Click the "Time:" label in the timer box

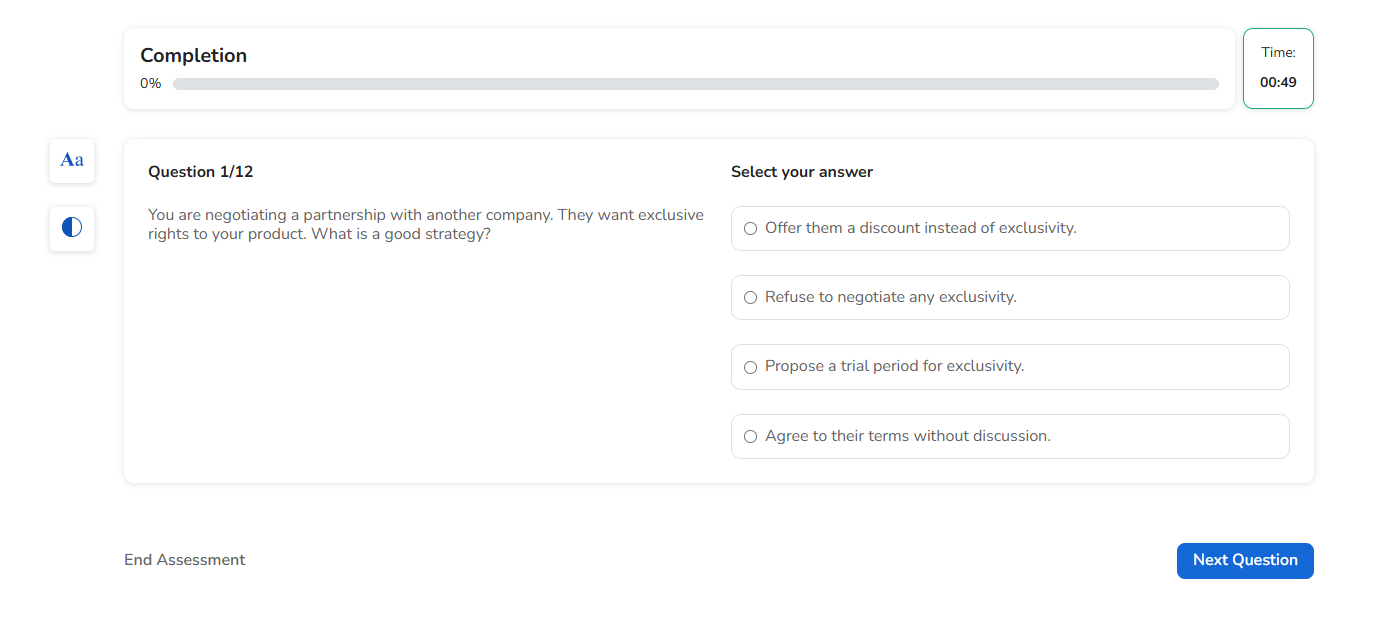(1278, 53)
